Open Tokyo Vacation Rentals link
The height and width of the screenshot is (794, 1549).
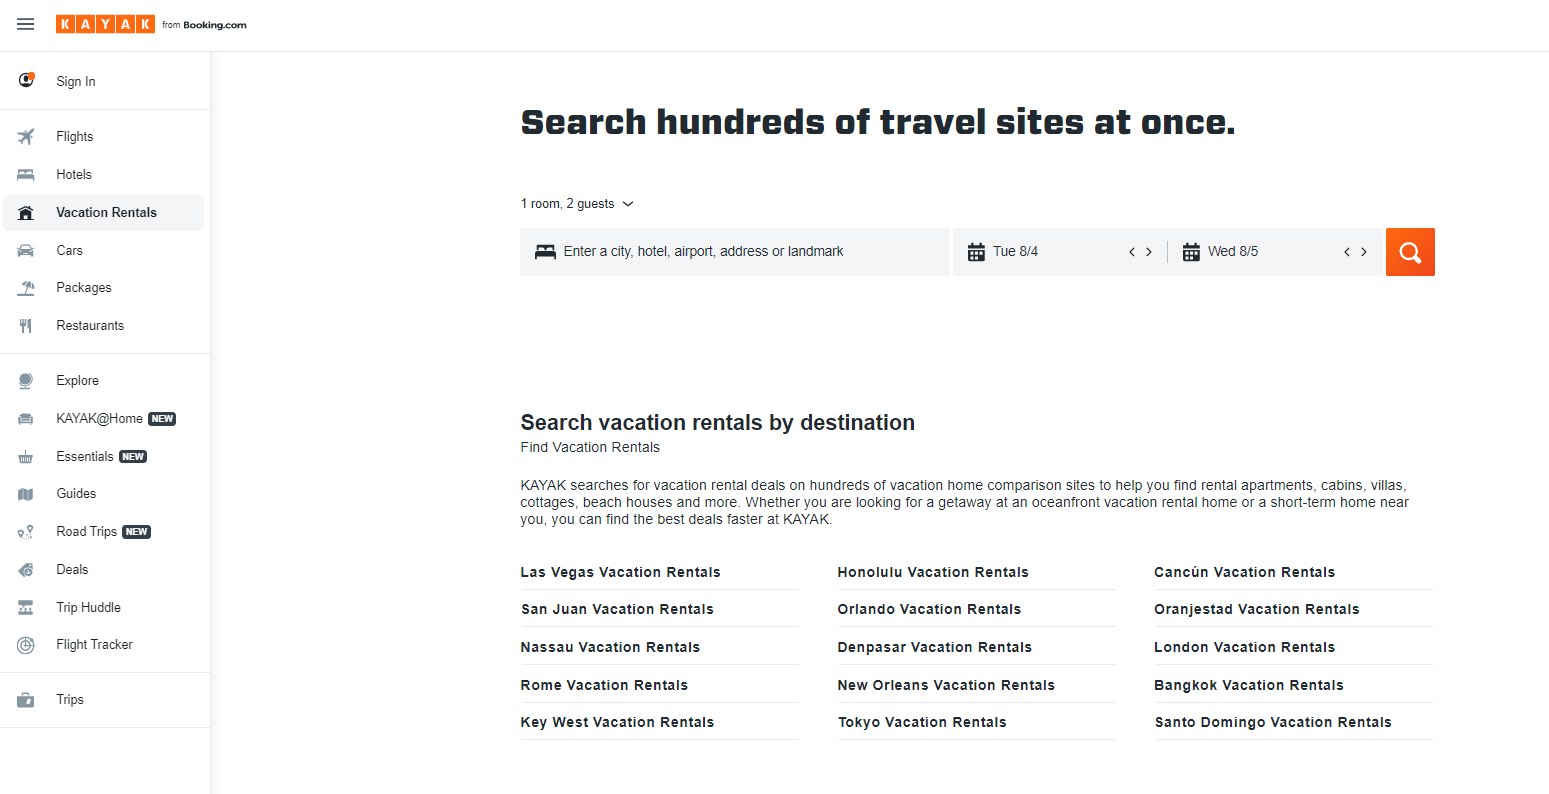tap(922, 722)
